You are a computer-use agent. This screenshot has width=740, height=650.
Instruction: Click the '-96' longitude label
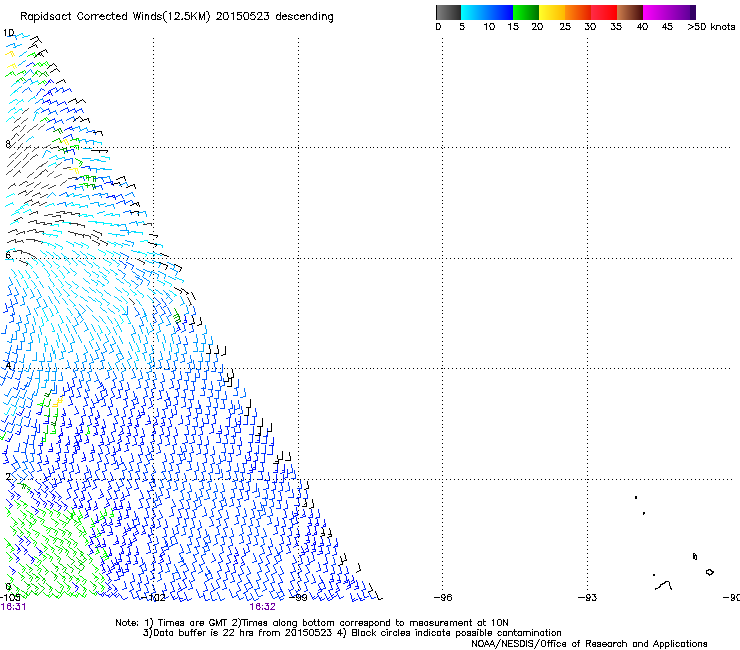pyautogui.click(x=443, y=598)
